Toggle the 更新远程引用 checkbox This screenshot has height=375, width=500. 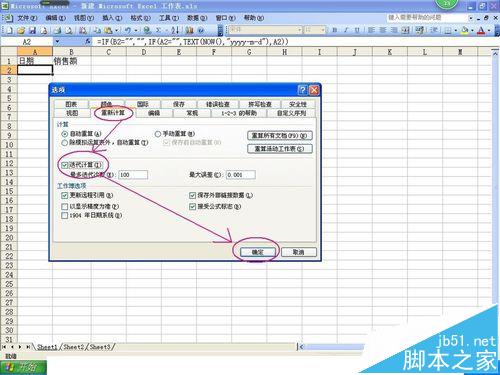(x=65, y=195)
